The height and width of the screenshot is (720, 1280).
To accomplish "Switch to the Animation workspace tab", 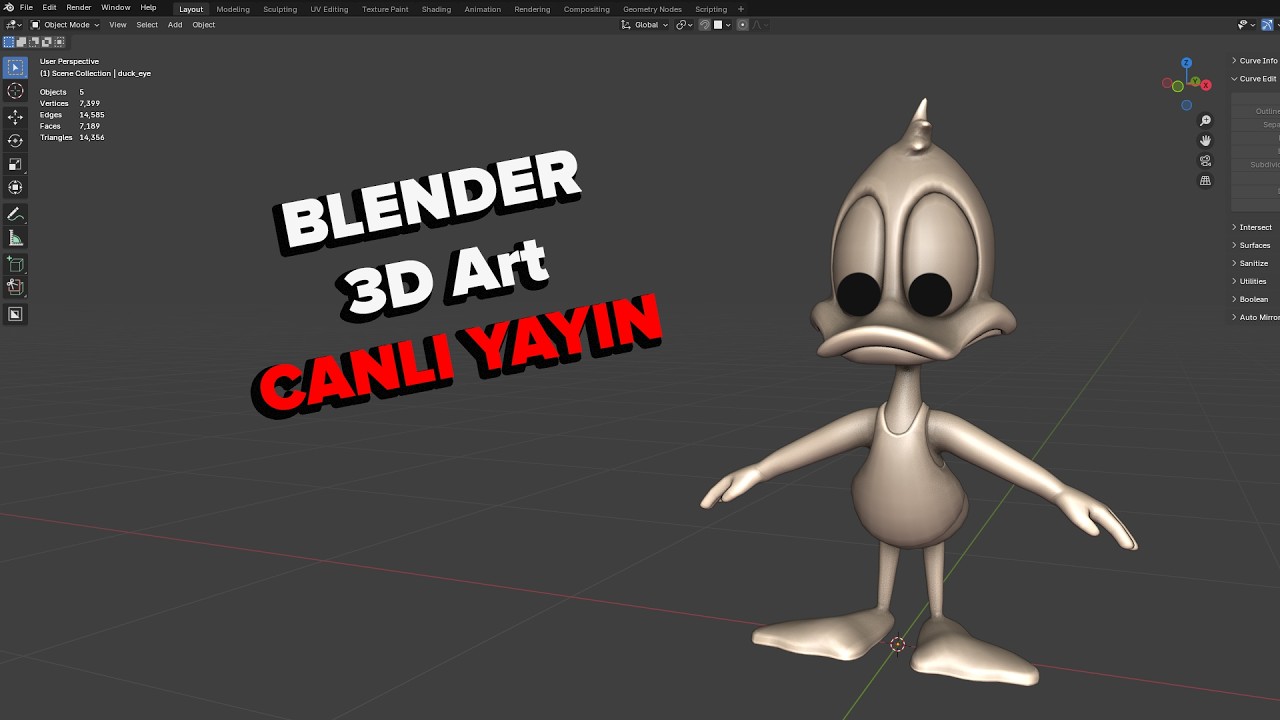I will tap(483, 9).
